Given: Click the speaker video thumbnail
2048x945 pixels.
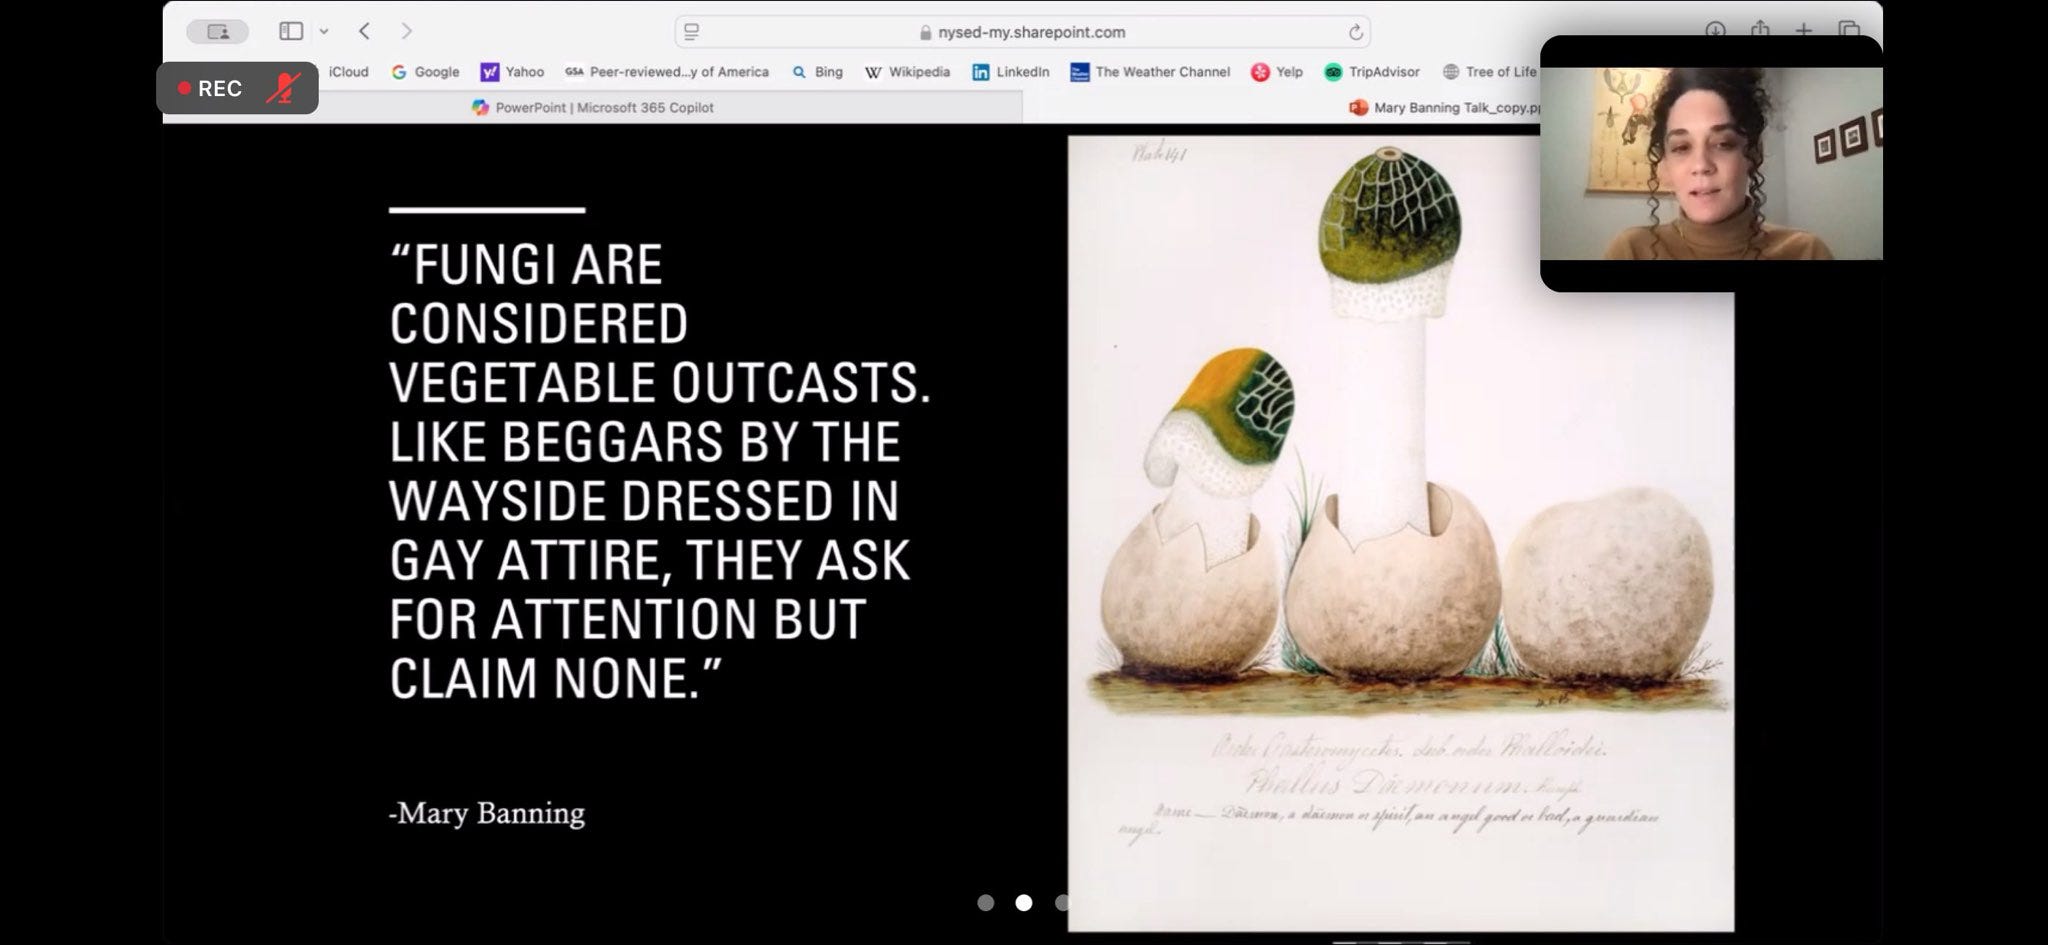Looking at the screenshot, I should pos(1711,163).
